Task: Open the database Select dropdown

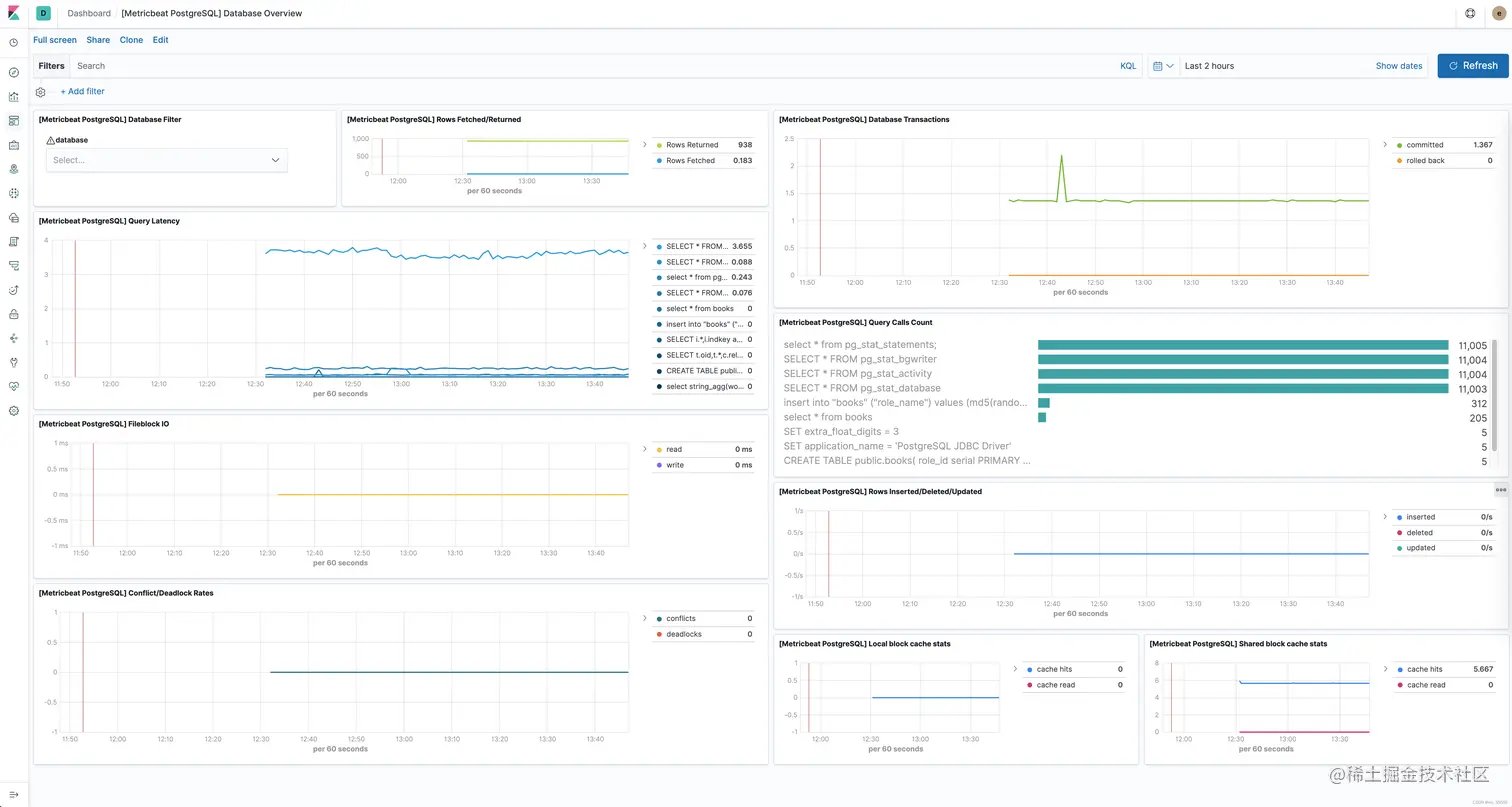Action: pyautogui.click(x=167, y=160)
